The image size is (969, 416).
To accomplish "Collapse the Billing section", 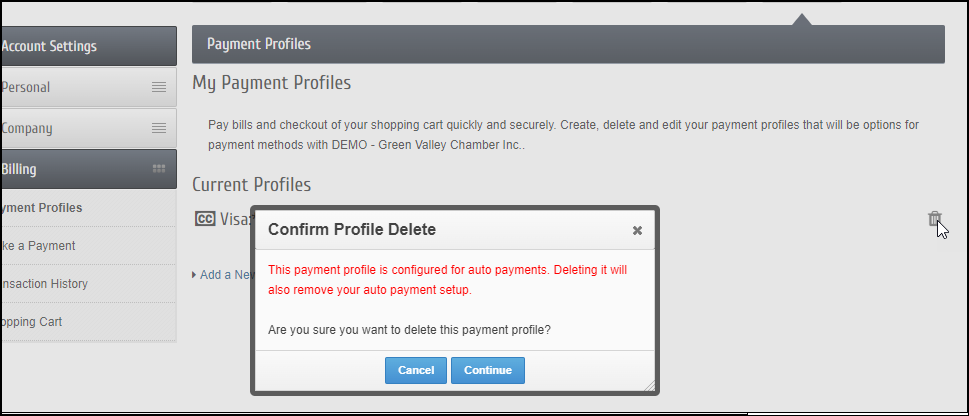I will coord(60,169).
